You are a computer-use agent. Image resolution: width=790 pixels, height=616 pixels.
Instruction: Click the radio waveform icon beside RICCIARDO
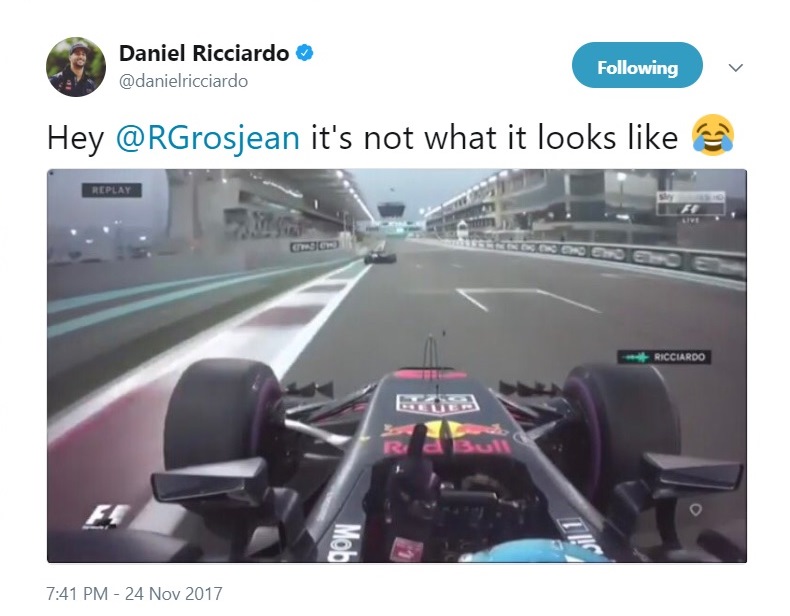pos(636,357)
